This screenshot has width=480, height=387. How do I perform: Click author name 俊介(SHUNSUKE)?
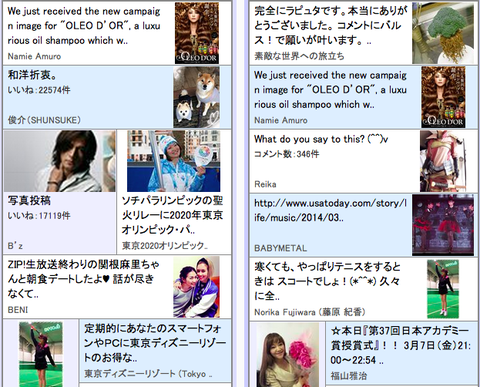tap(44, 120)
